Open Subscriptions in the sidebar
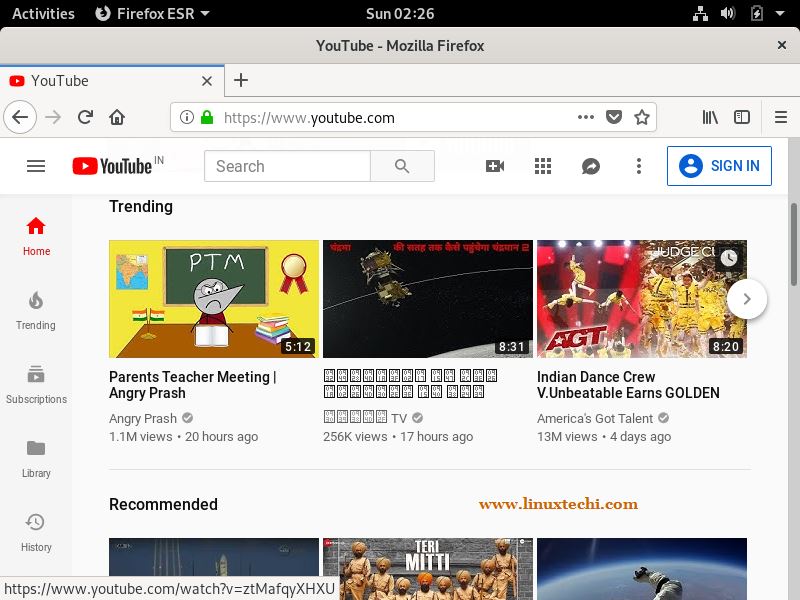 click(x=36, y=384)
